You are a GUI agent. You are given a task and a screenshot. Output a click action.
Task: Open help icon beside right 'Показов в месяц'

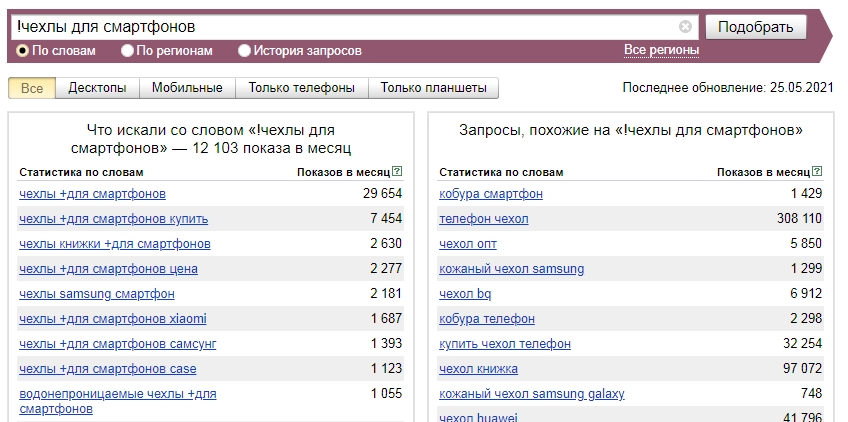817,172
